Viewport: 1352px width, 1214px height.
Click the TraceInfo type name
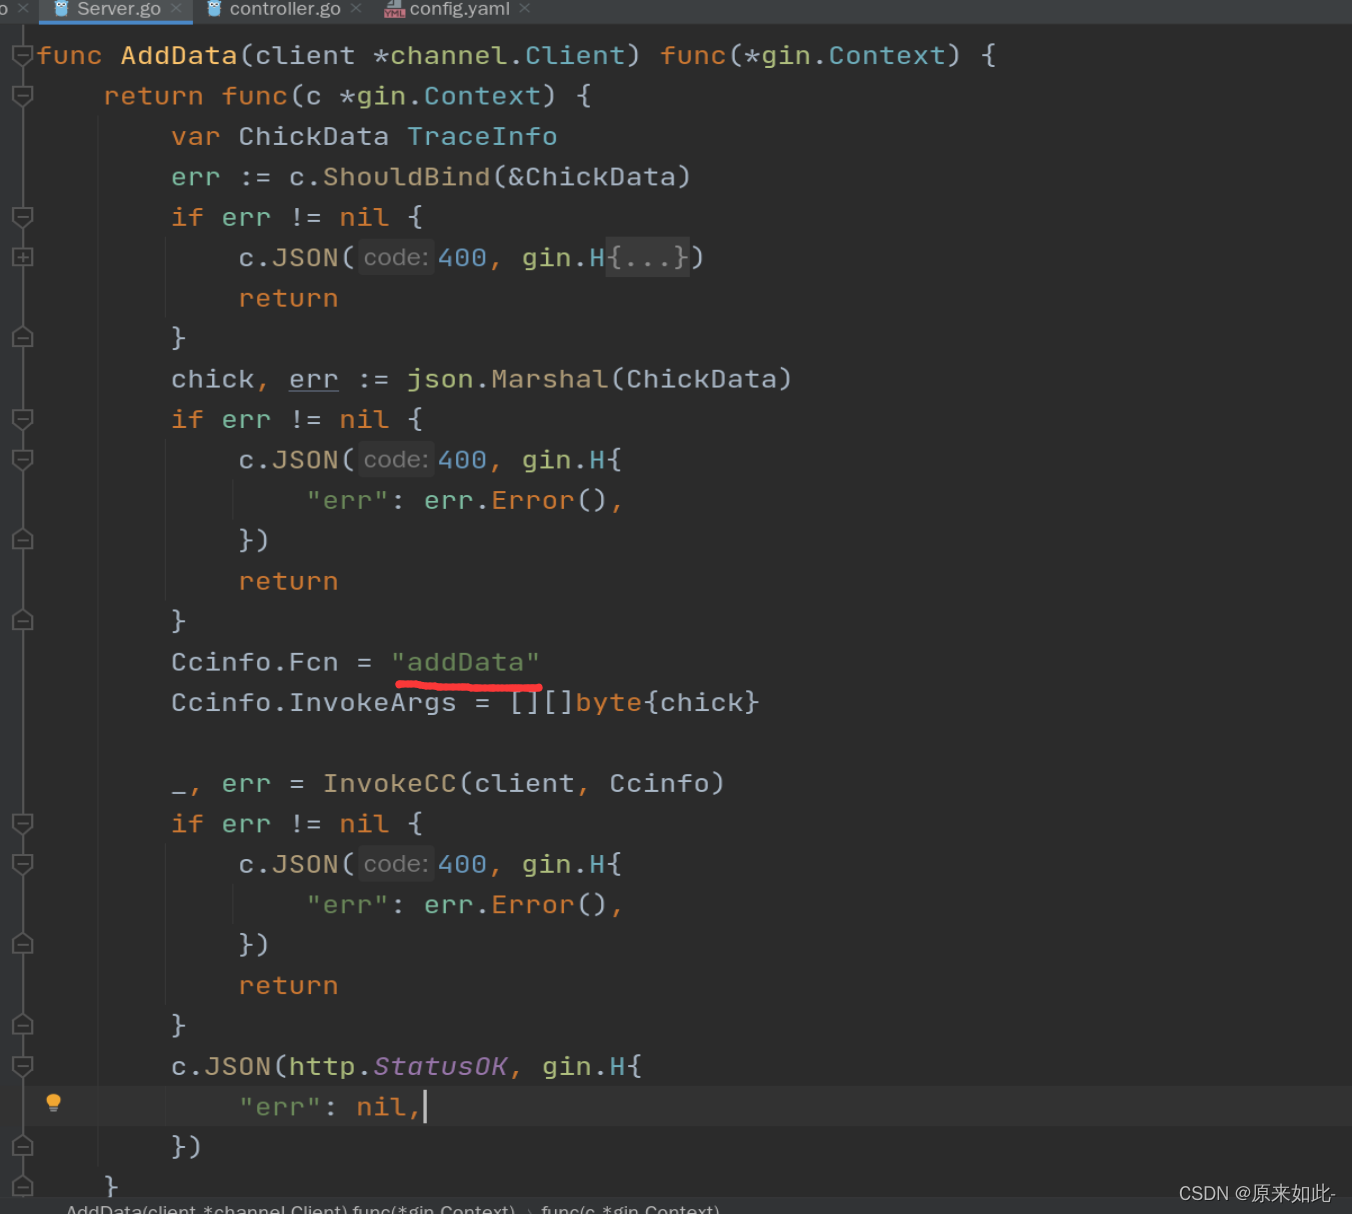(x=482, y=136)
